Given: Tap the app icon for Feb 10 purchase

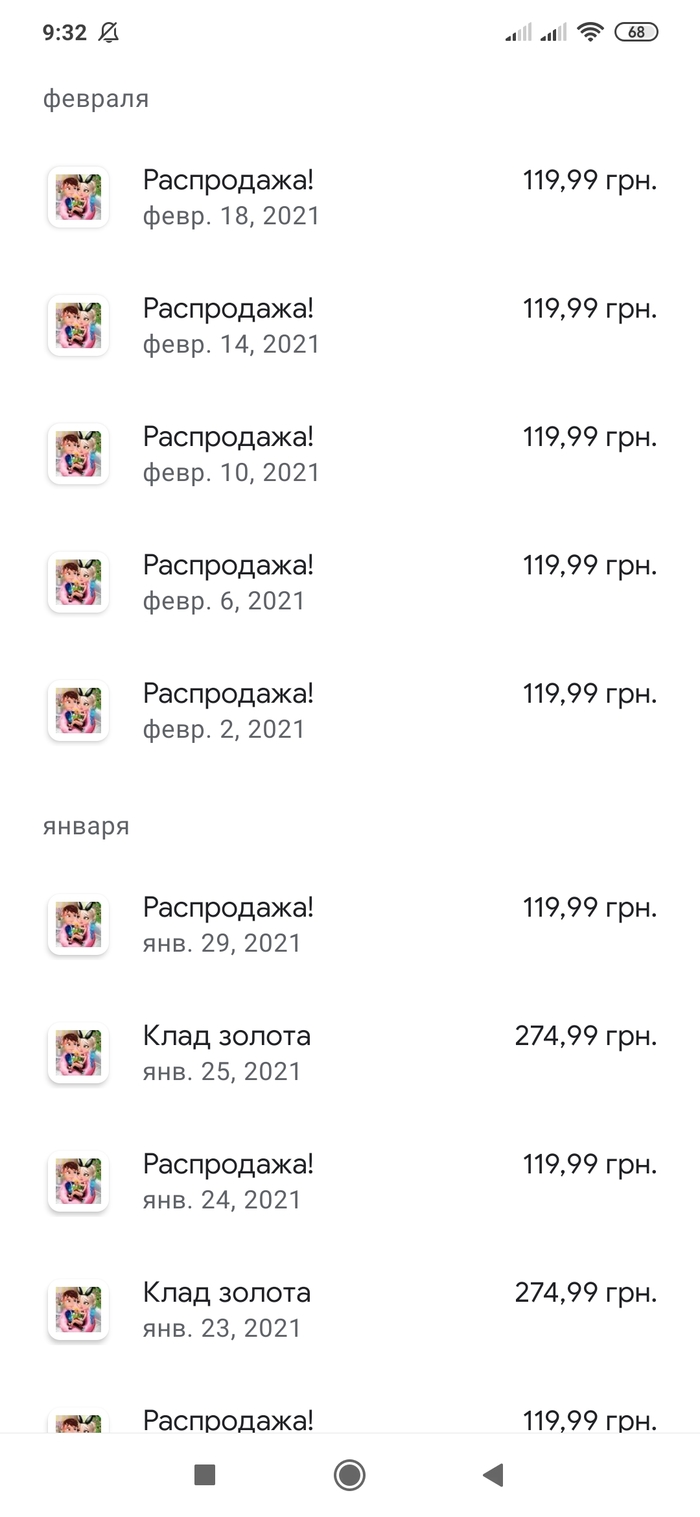Looking at the screenshot, I should click(x=78, y=453).
